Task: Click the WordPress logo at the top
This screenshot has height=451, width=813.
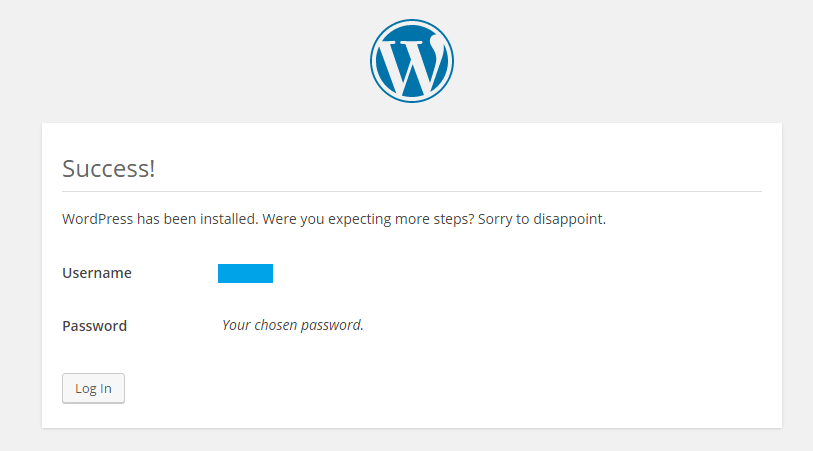Action: coord(412,61)
